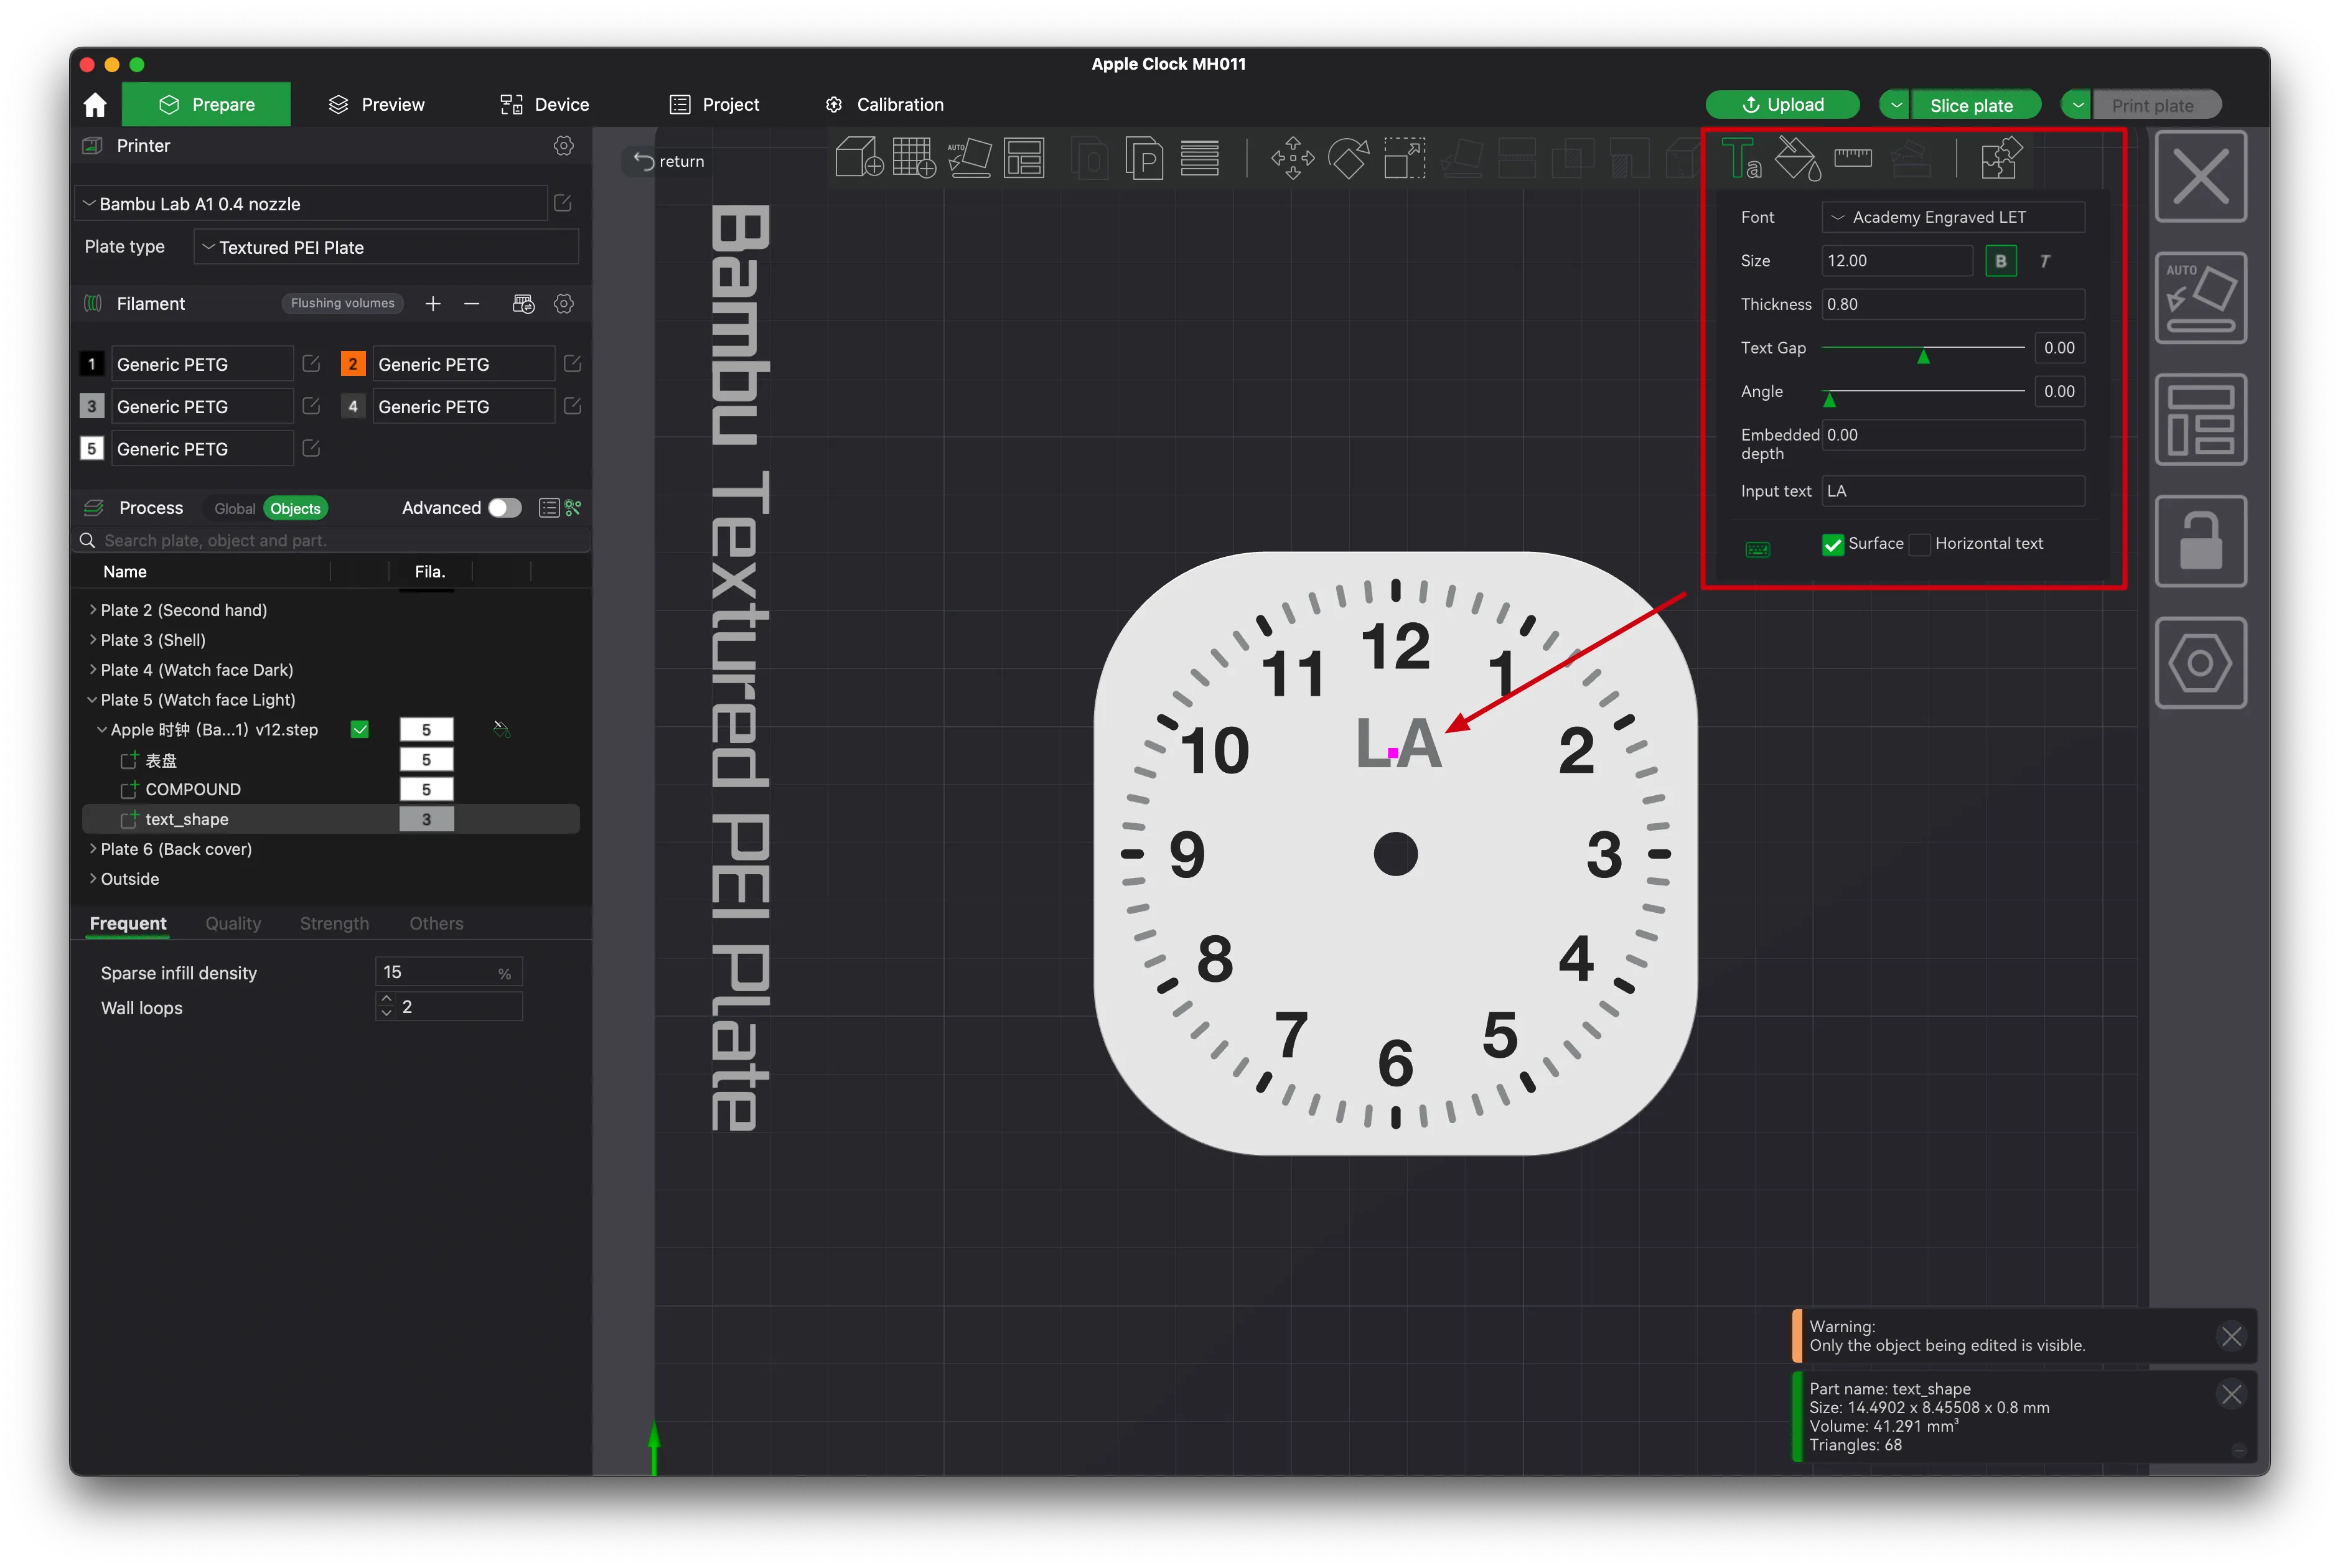Open the printer preset dropdown
Image resolution: width=2340 pixels, height=1568 pixels.
click(x=311, y=204)
